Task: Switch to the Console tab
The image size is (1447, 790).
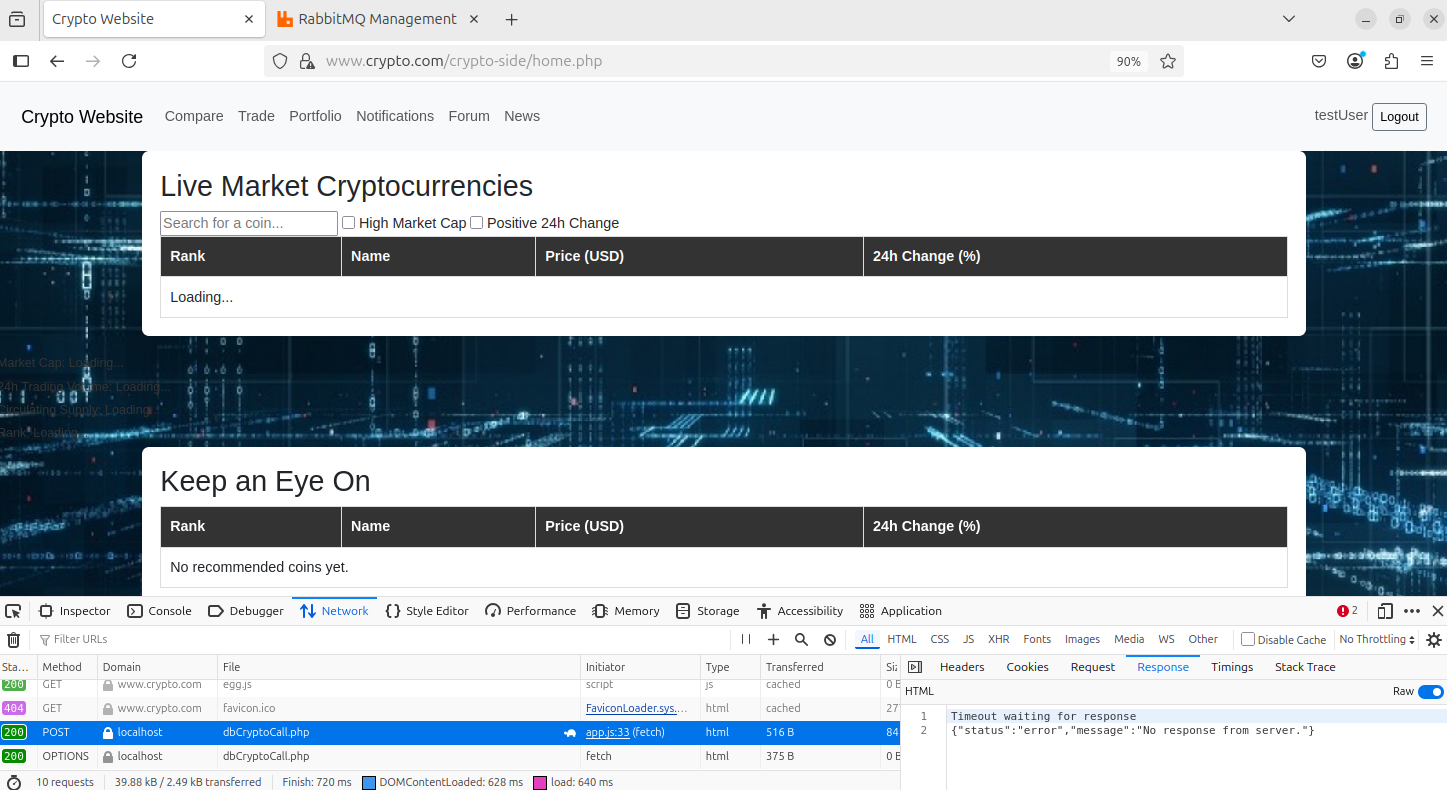Action: [x=159, y=611]
